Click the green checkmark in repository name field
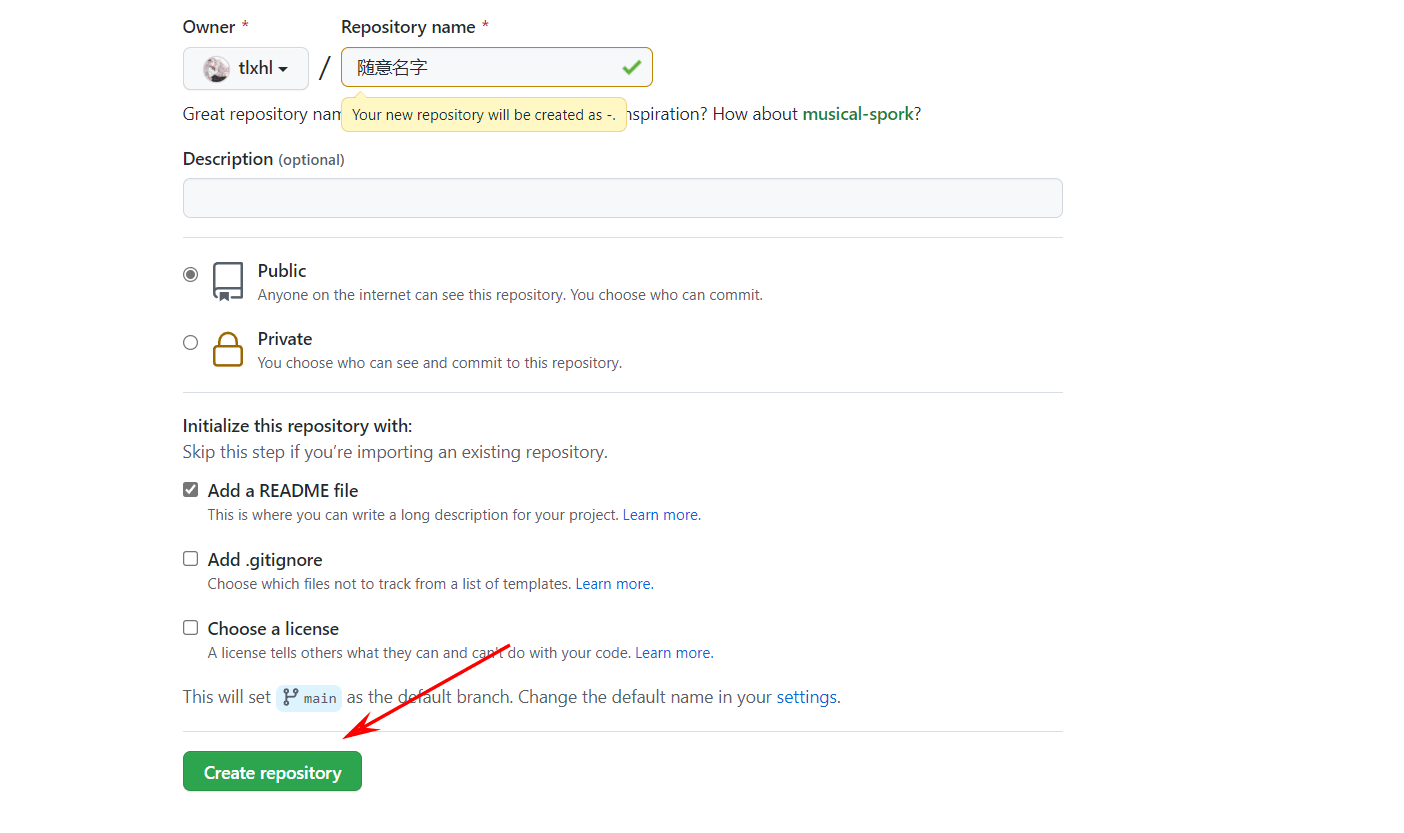 tap(631, 67)
